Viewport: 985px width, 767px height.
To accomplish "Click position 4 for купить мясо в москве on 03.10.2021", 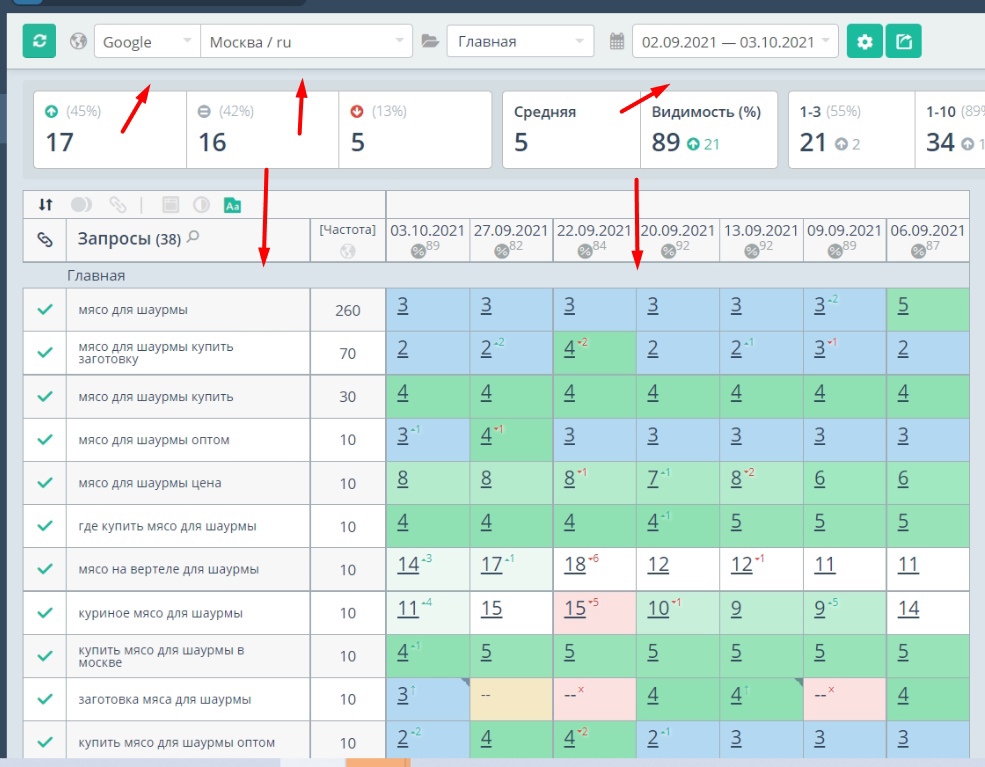I will [403, 652].
